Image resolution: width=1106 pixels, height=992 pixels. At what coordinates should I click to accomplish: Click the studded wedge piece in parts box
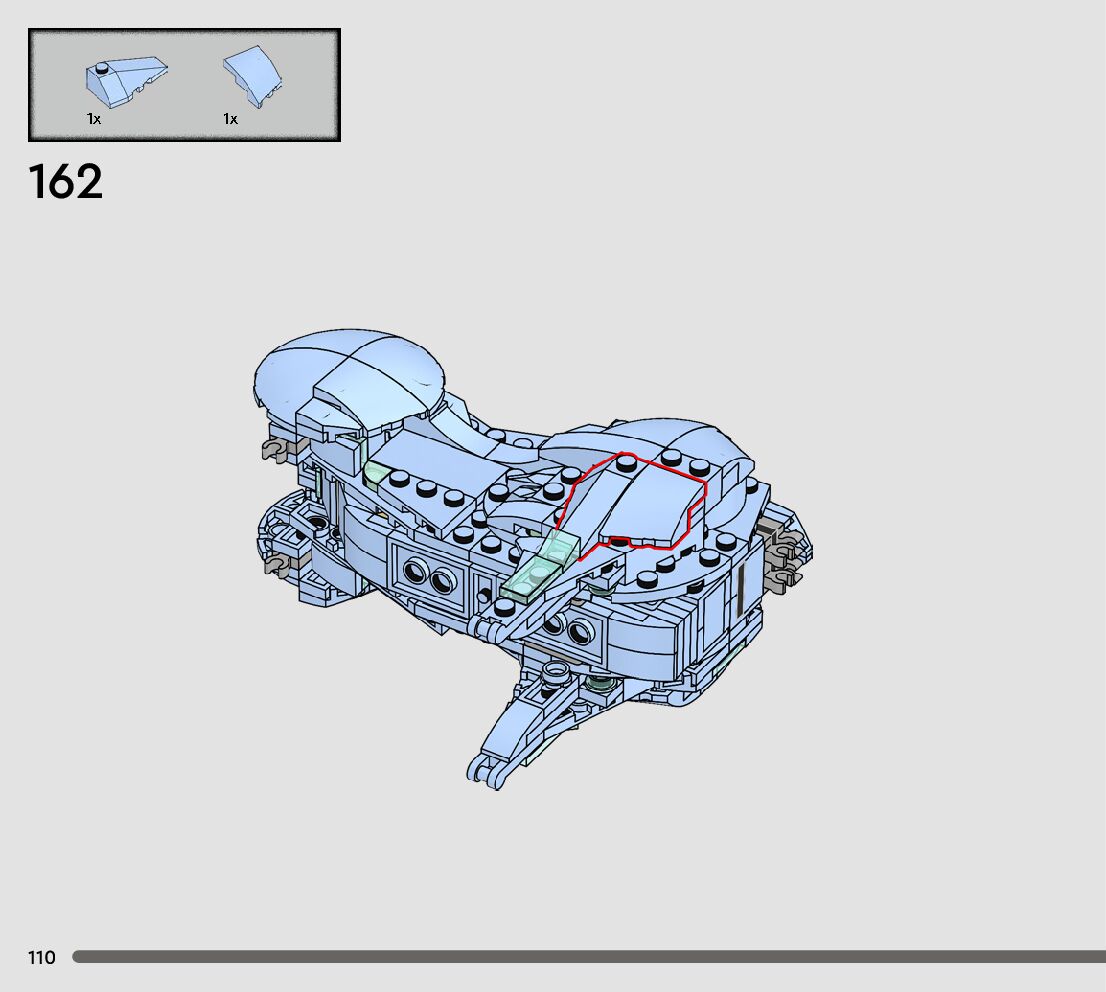click(x=124, y=81)
